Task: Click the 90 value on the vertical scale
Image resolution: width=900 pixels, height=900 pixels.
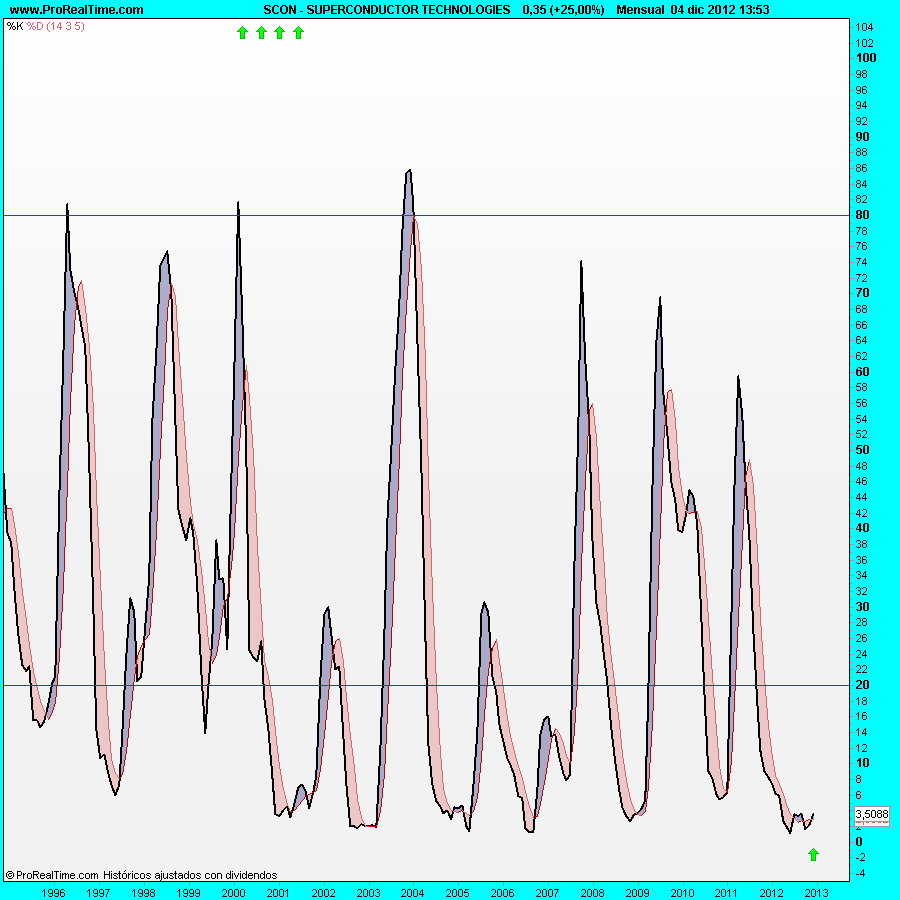Action: [862, 137]
